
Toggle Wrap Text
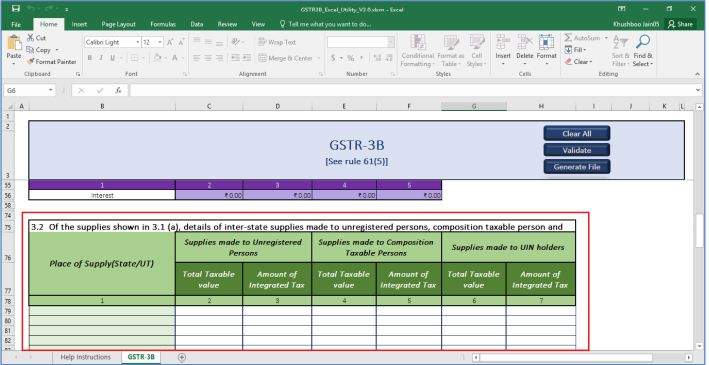(277, 42)
